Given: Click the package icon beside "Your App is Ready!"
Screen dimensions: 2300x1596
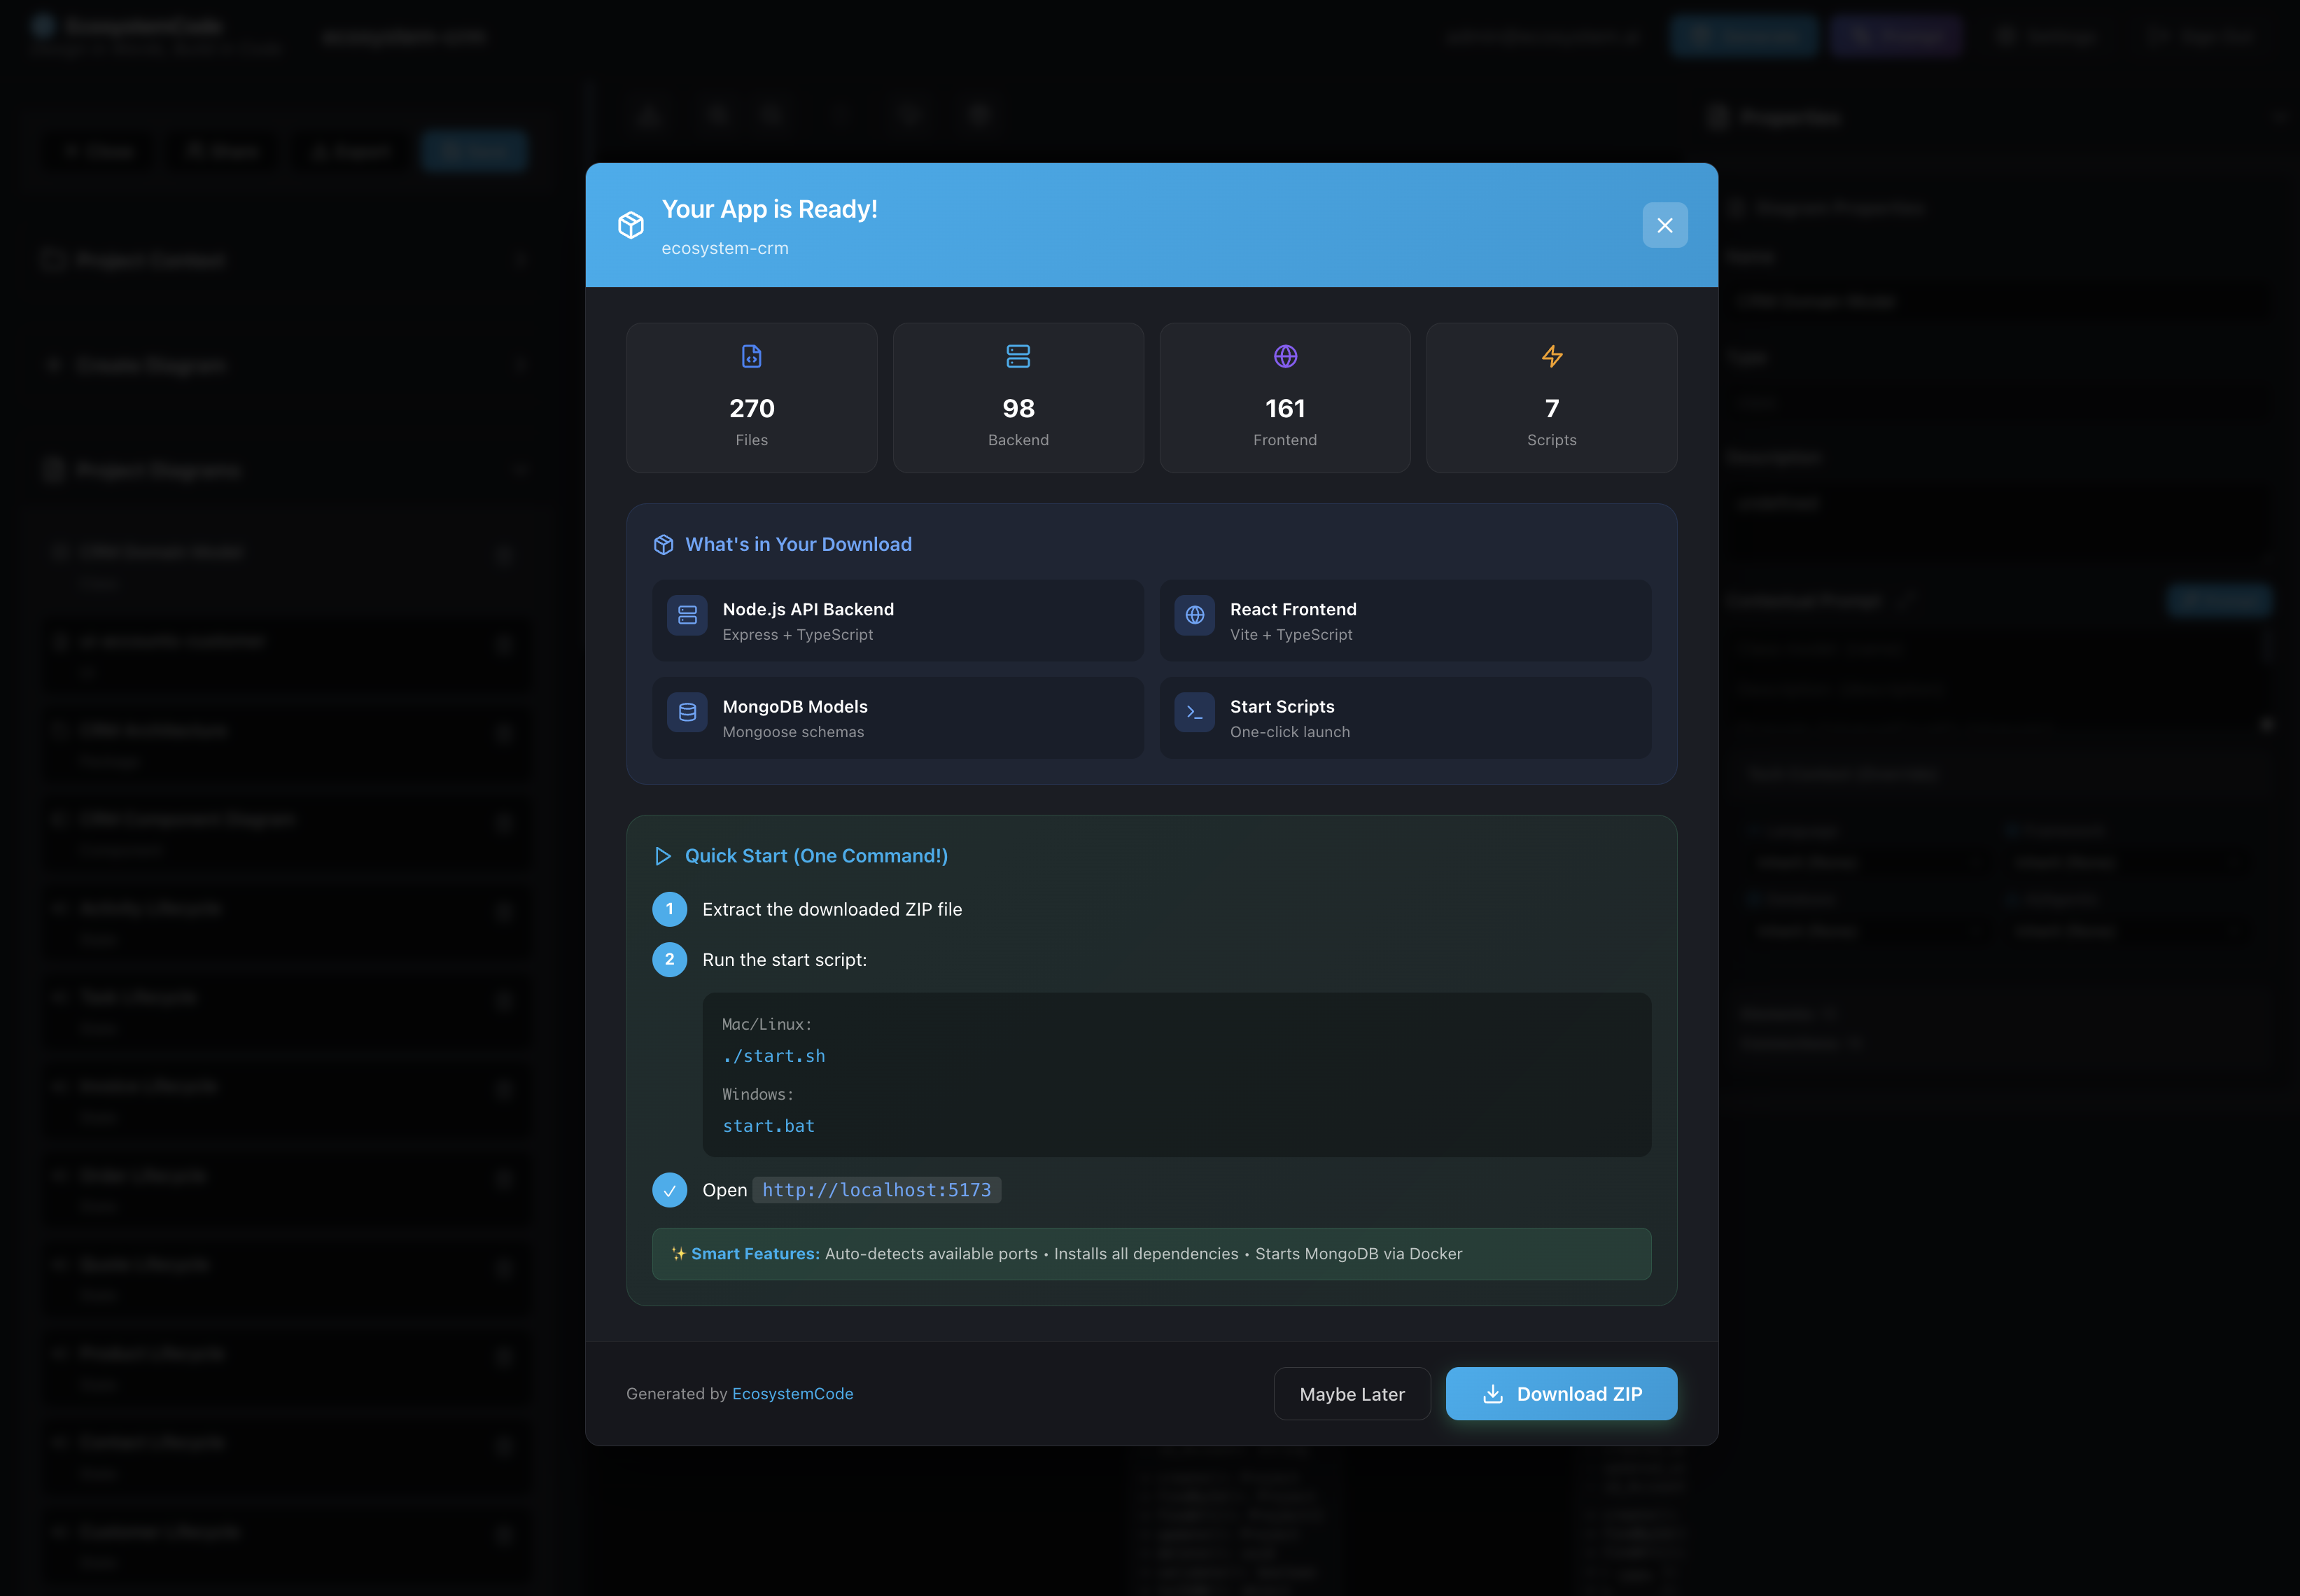Looking at the screenshot, I should tap(632, 225).
